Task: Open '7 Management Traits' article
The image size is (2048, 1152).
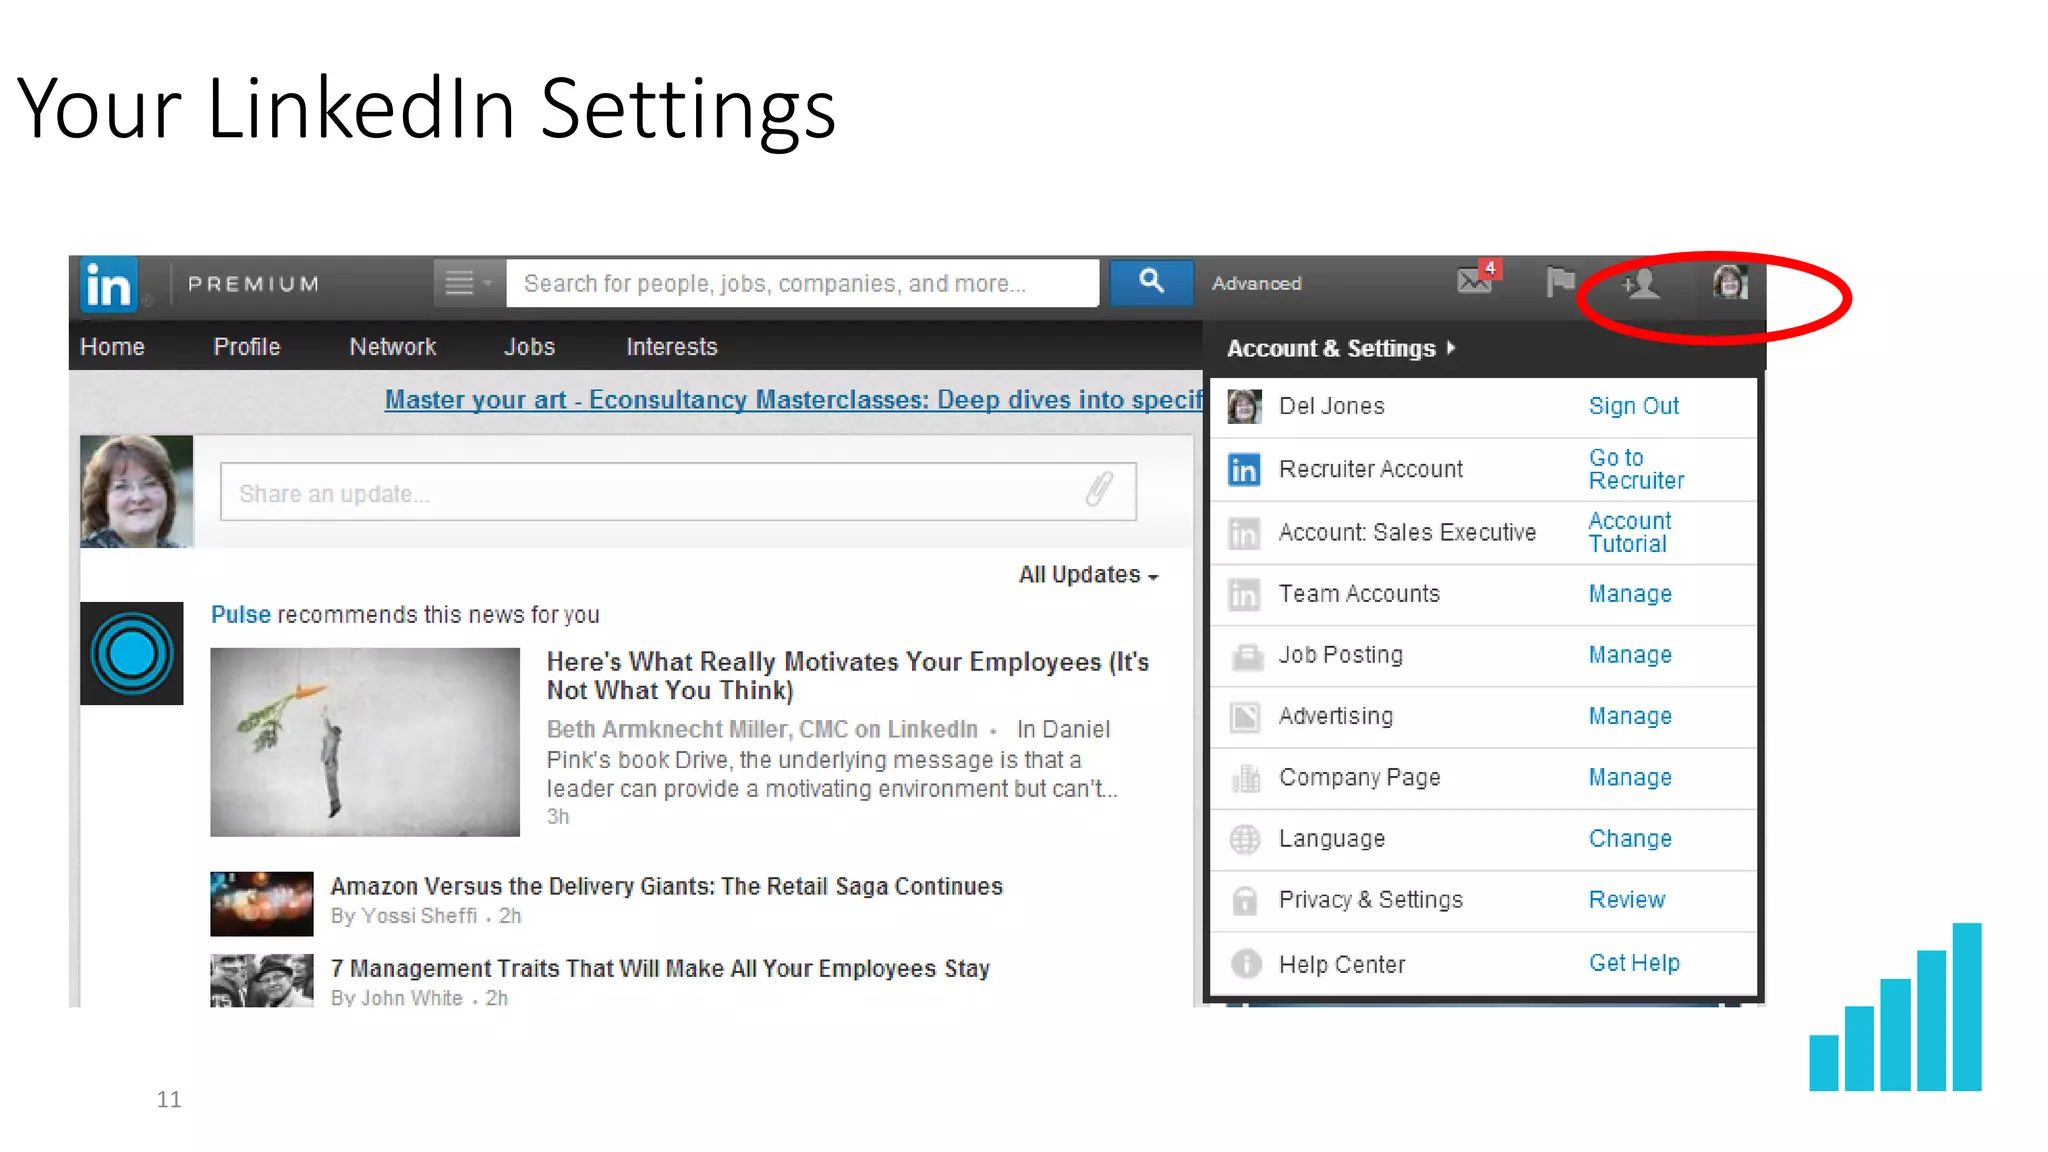Action: (660, 969)
